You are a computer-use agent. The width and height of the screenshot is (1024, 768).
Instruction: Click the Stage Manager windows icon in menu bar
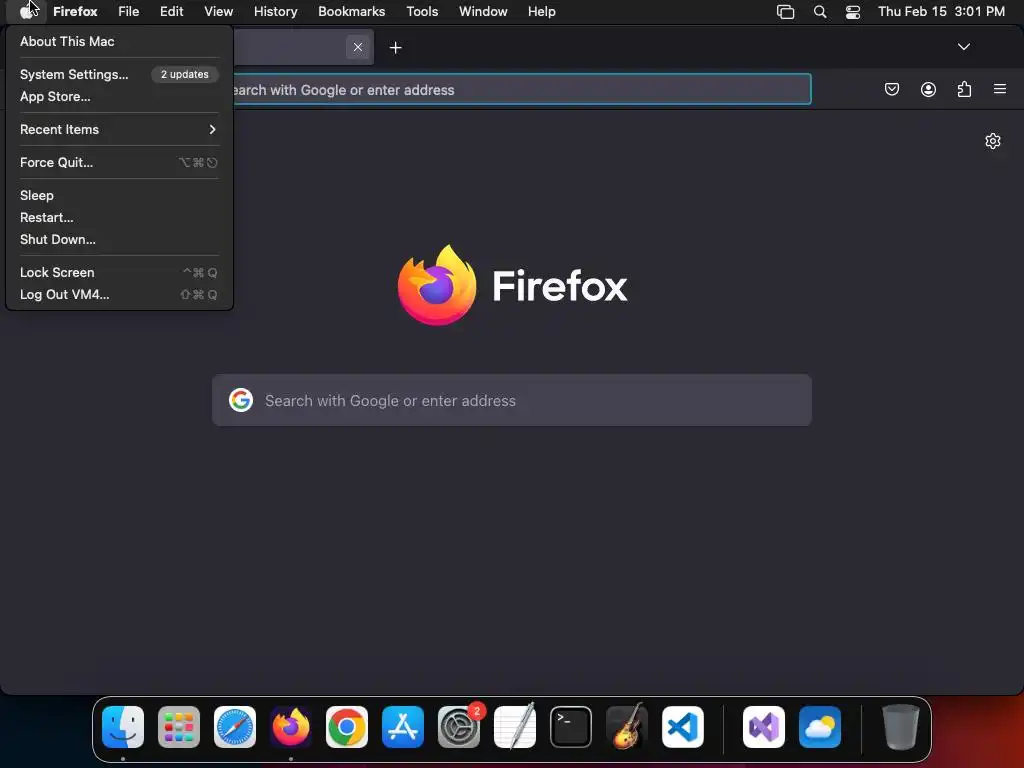(785, 12)
